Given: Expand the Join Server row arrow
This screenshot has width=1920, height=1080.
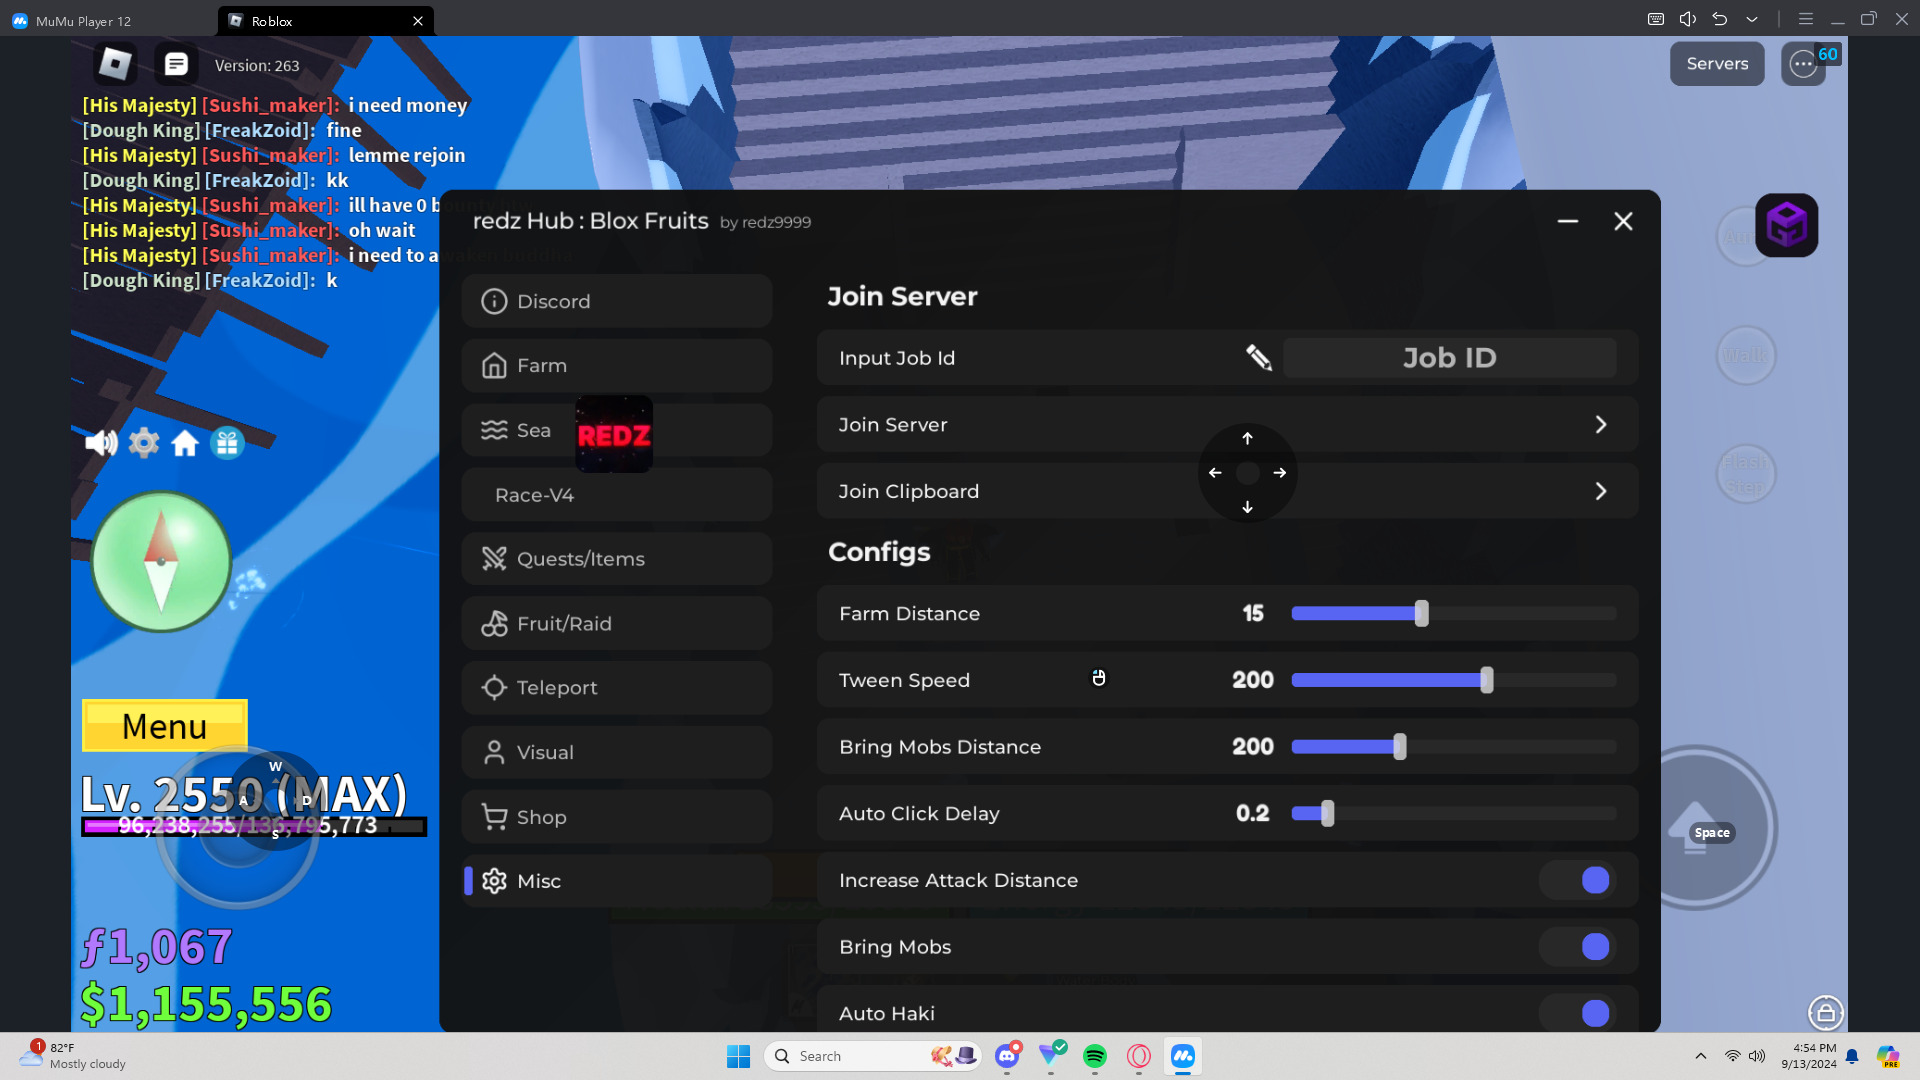Looking at the screenshot, I should coord(1601,425).
